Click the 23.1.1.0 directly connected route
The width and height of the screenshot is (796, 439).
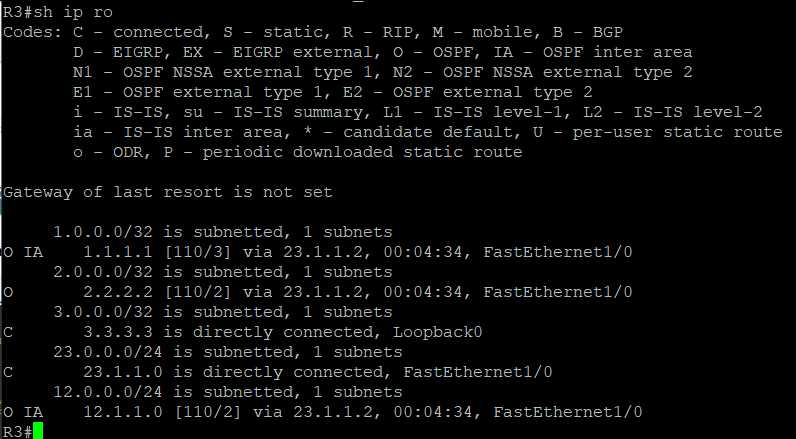pos(277,372)
